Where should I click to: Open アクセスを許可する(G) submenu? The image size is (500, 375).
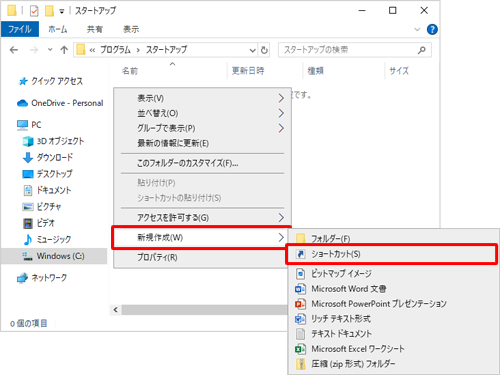(x=202, y=218)
